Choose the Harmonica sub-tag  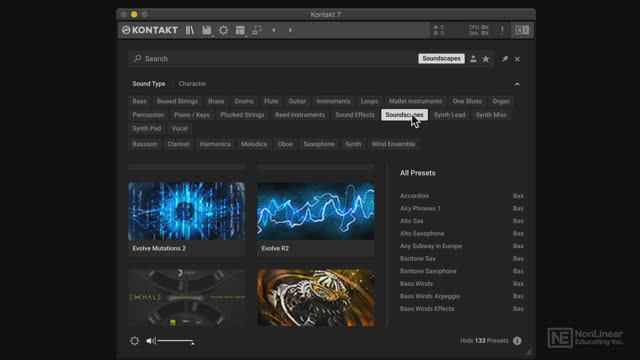215,144
